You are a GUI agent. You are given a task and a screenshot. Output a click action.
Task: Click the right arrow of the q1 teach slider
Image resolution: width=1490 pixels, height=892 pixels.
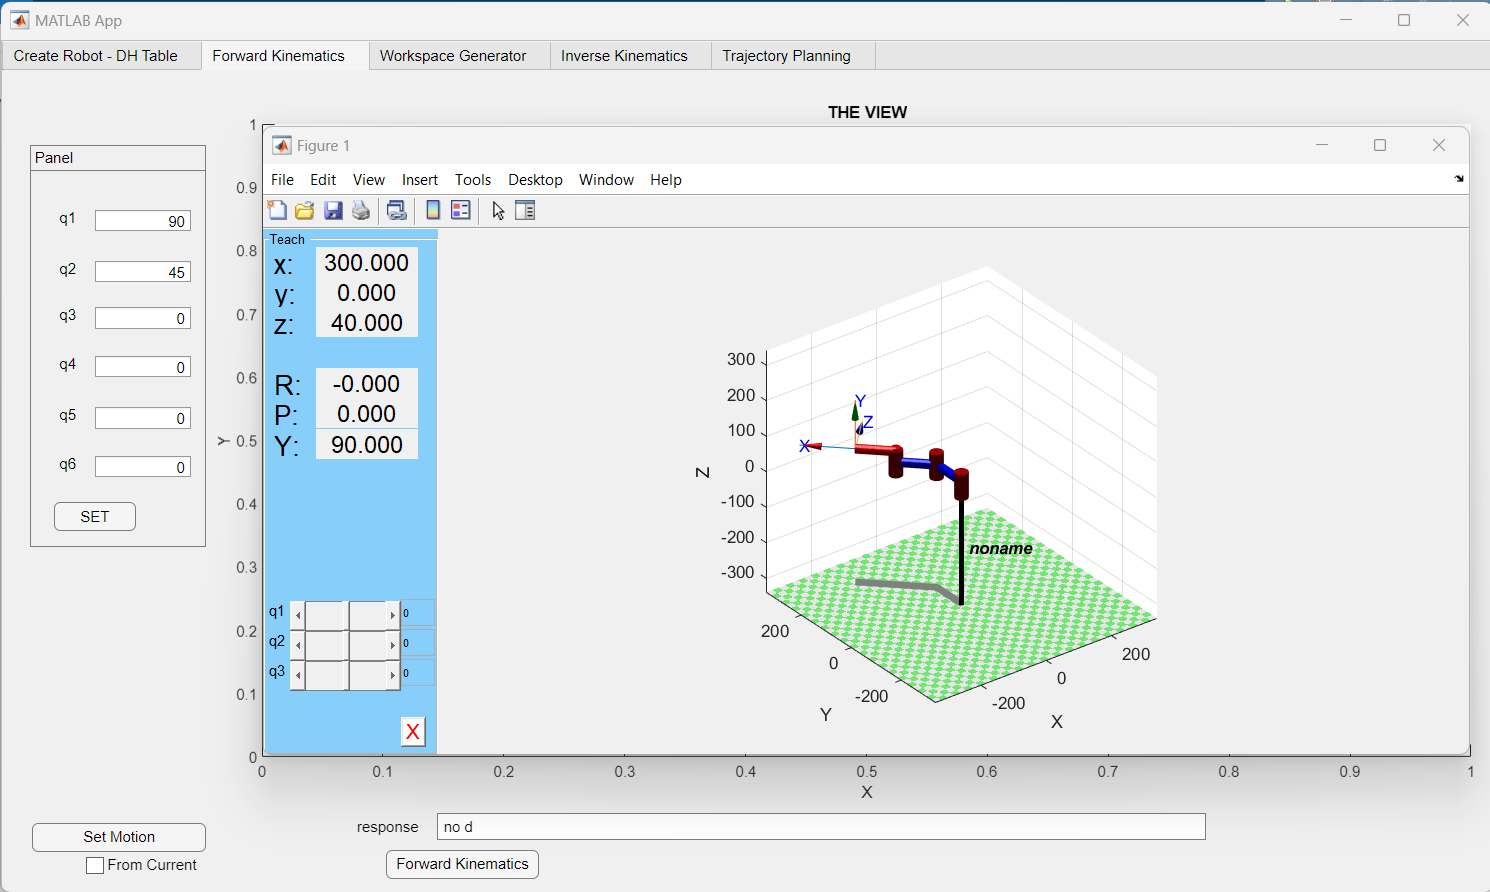[x=393, y=615]
